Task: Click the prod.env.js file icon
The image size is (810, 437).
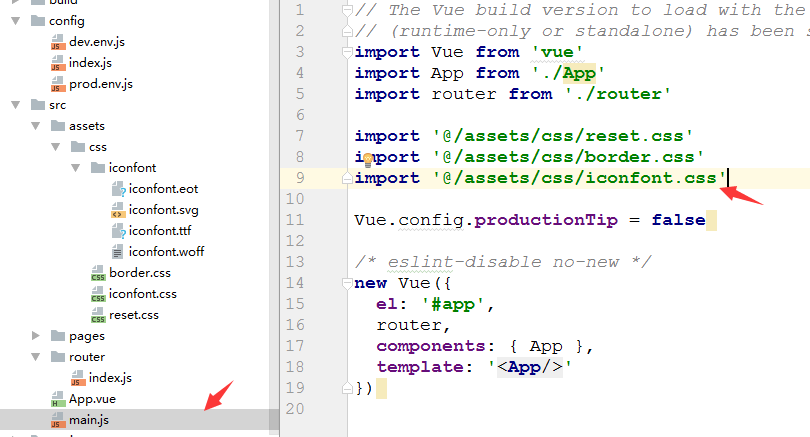Action: click(x=58, y=84)
